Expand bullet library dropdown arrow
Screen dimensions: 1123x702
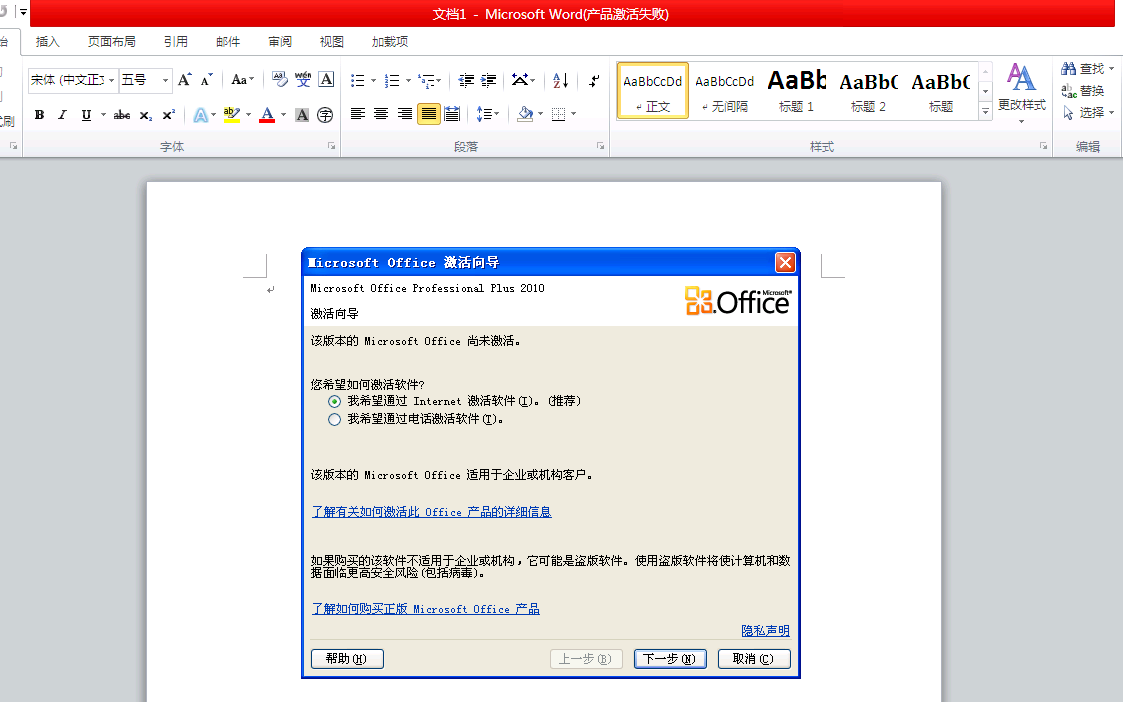pyautogui.click(x=373, y=80)
